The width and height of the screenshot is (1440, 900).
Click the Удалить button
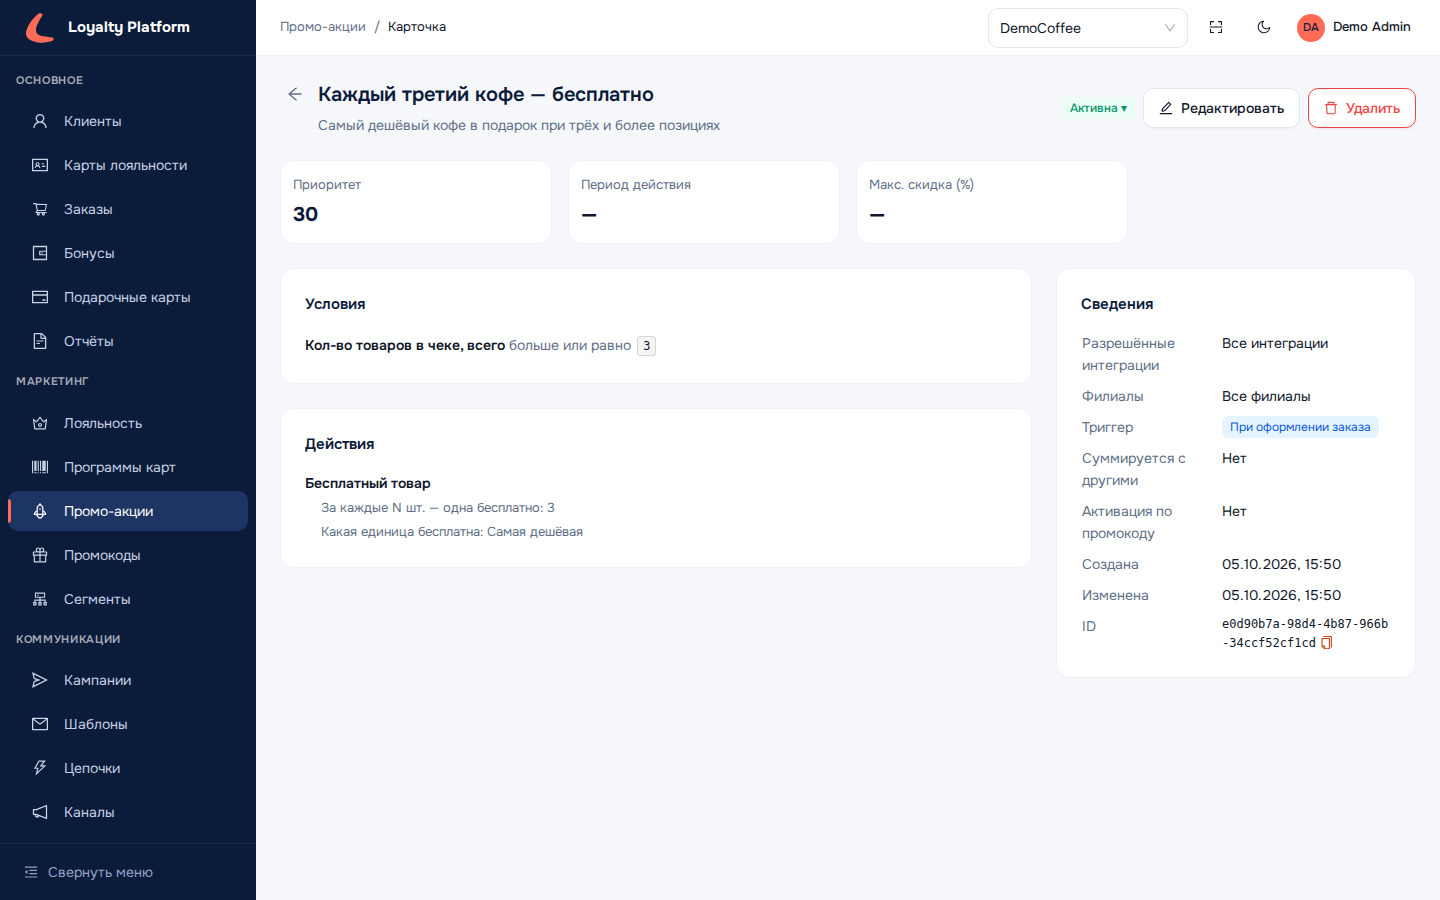(x=1361, y=108)
